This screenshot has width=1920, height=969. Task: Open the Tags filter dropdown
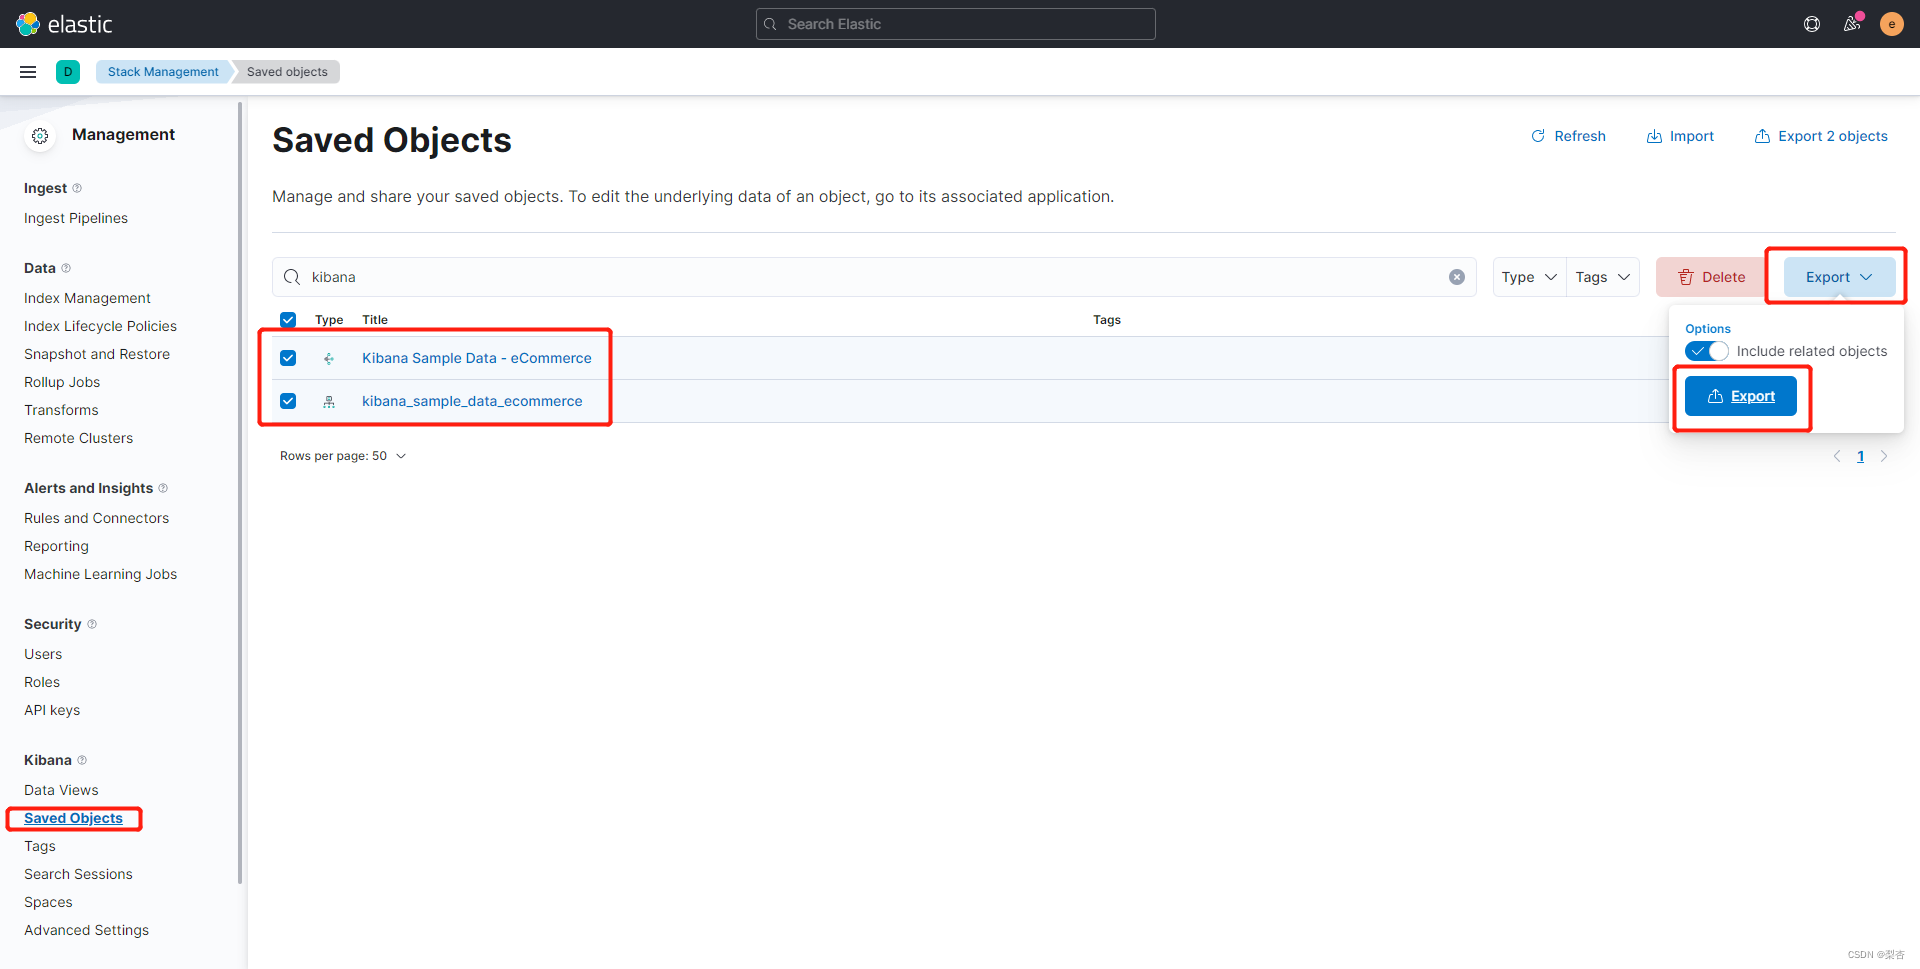point(1600,277)
